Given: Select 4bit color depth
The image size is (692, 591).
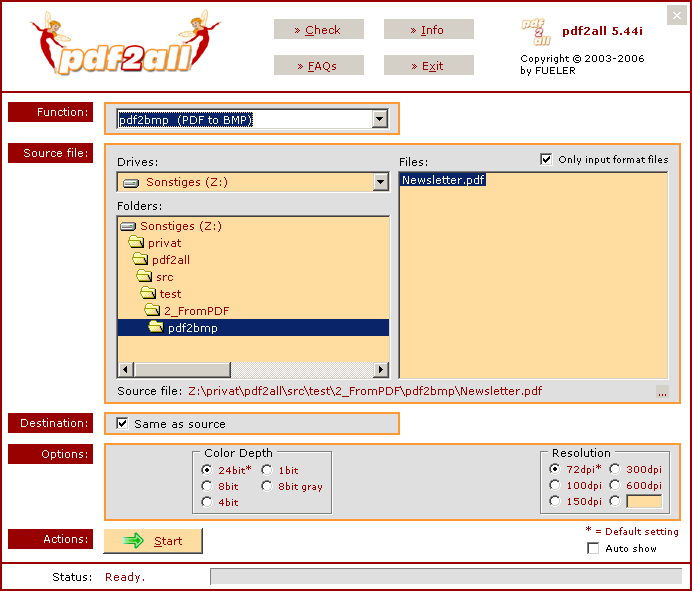Looking at the screenshot, I should [207, 502].
